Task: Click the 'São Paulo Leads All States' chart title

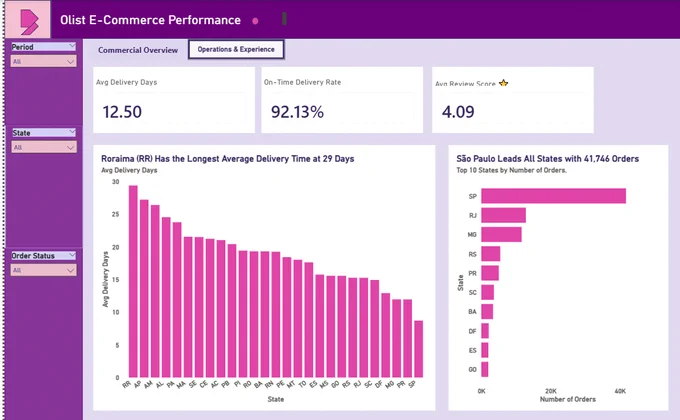Action: [x=547, y=159]
